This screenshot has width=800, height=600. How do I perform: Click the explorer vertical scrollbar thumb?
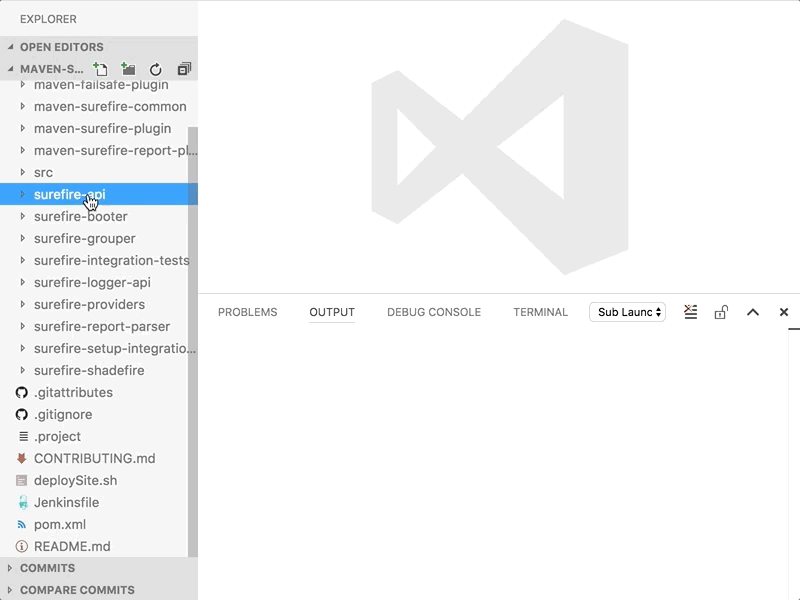[193, 342]
